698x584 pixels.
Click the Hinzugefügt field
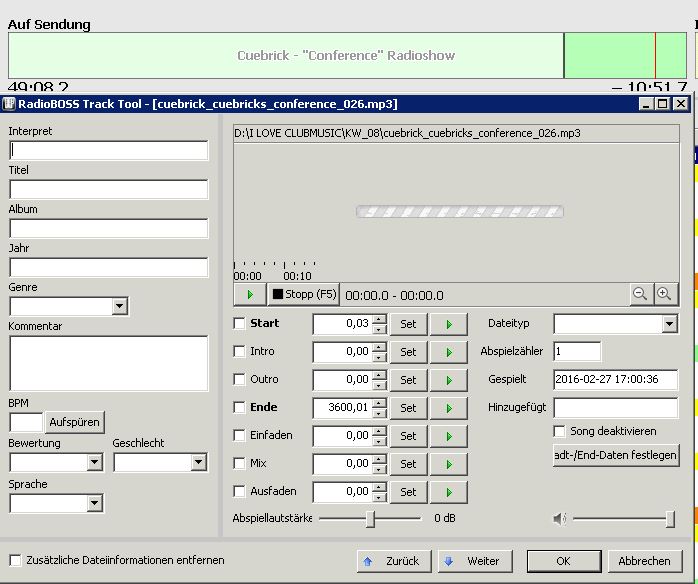coord(616,408)
